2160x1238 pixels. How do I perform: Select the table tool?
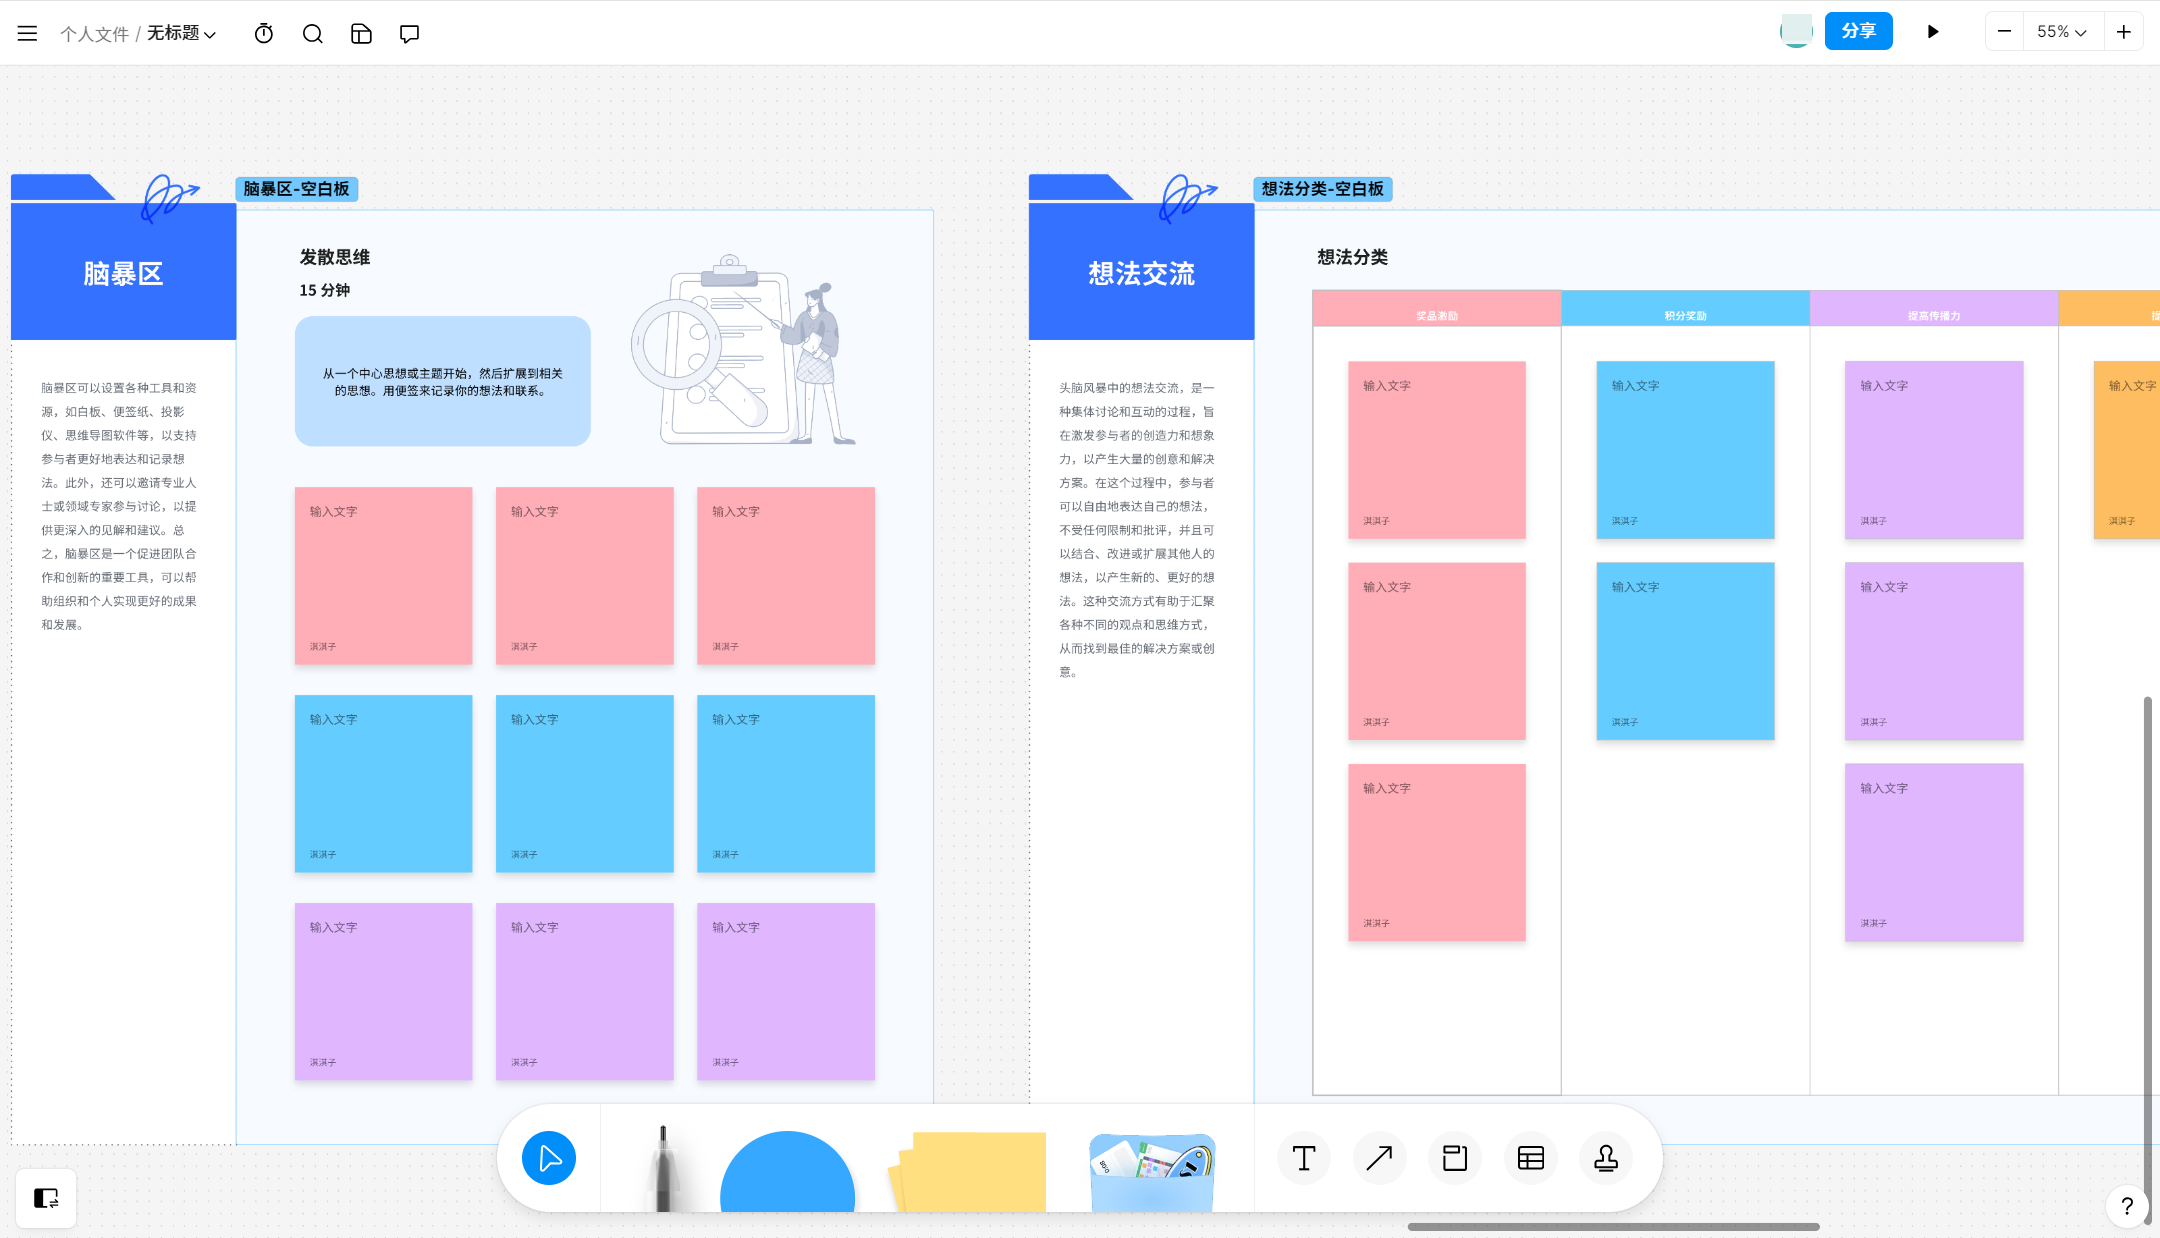1531,1158
